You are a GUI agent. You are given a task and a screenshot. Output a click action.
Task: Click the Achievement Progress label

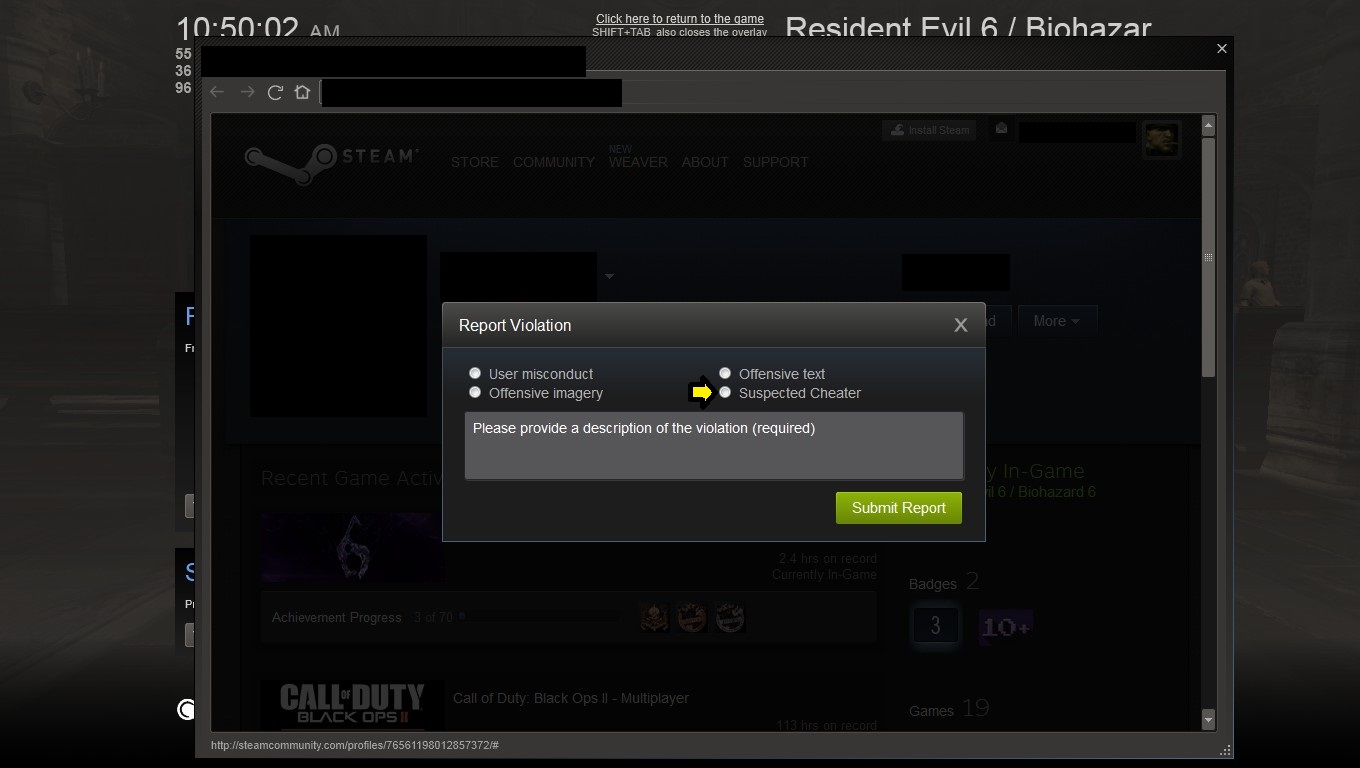[x=336, y=617]
